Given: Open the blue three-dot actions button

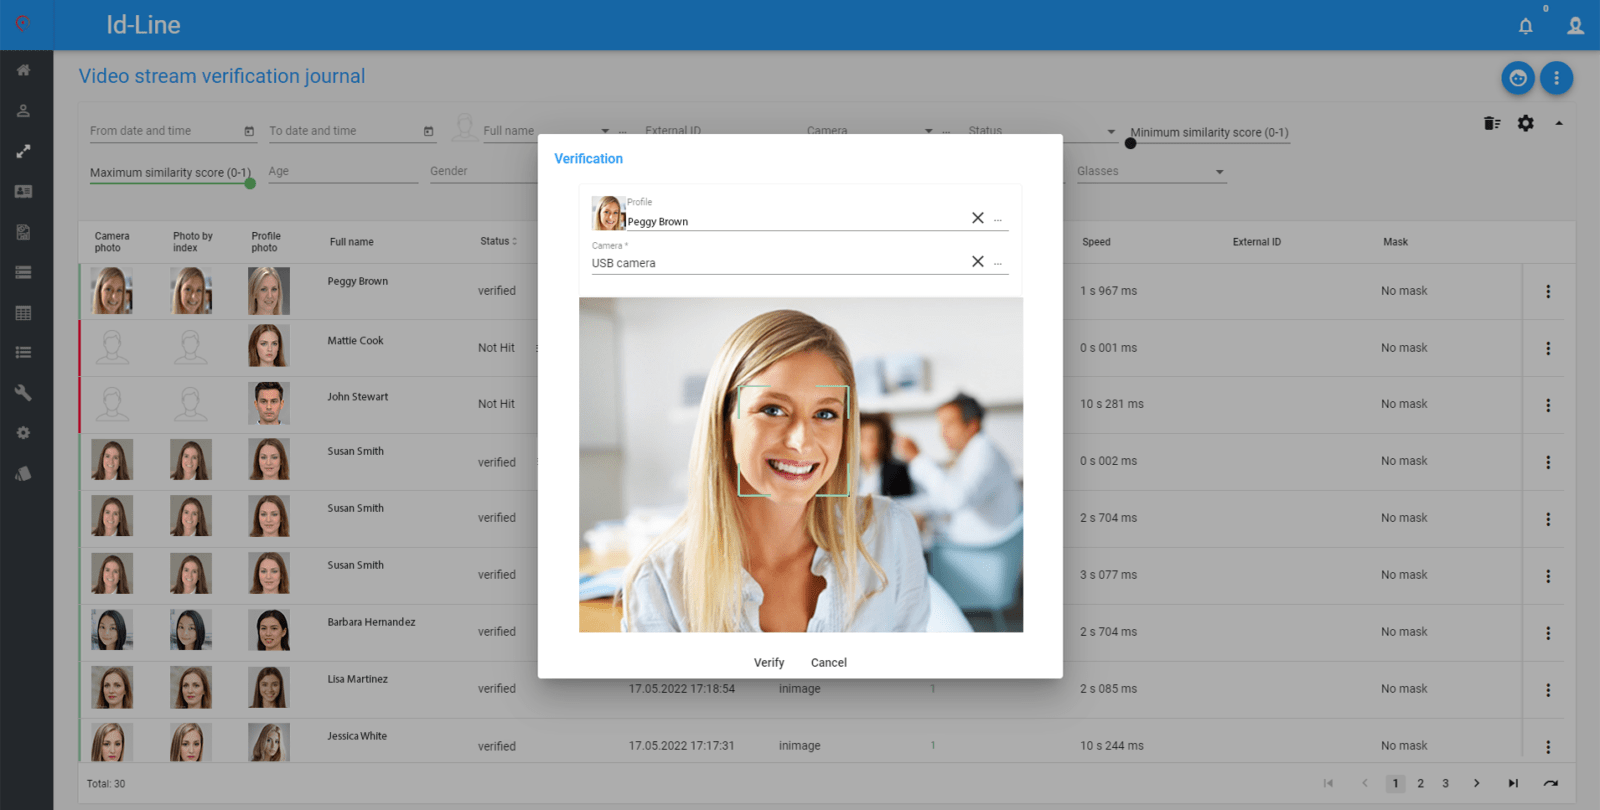Looking at the screenshot, I should coord(1556,78).
